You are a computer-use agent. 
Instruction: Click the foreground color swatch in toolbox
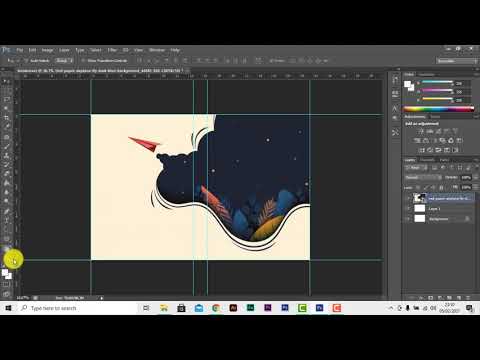click(5, 273)
